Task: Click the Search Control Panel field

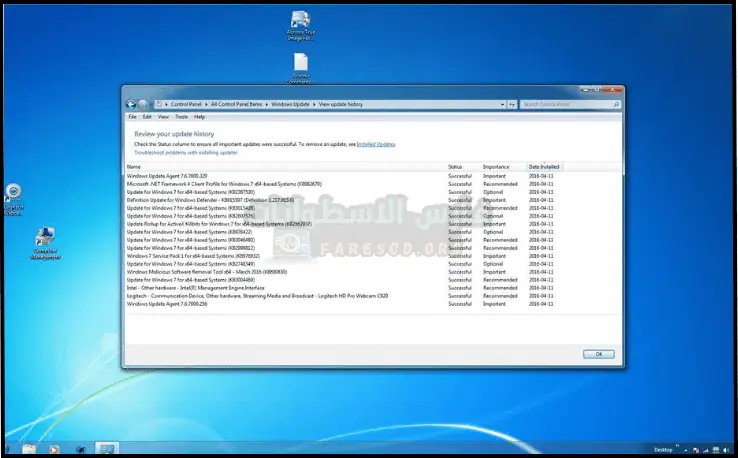Action: click(x=565, y=104)
